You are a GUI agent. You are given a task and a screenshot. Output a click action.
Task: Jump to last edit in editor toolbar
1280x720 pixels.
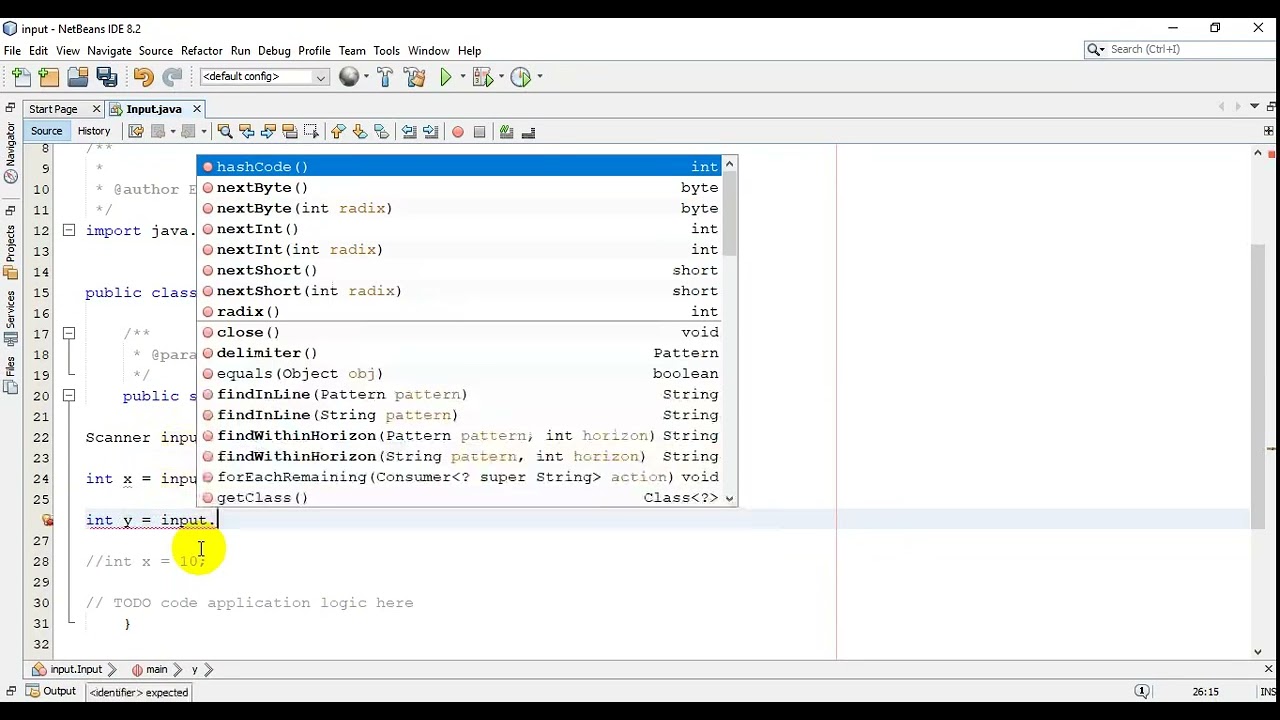(136, 131)
